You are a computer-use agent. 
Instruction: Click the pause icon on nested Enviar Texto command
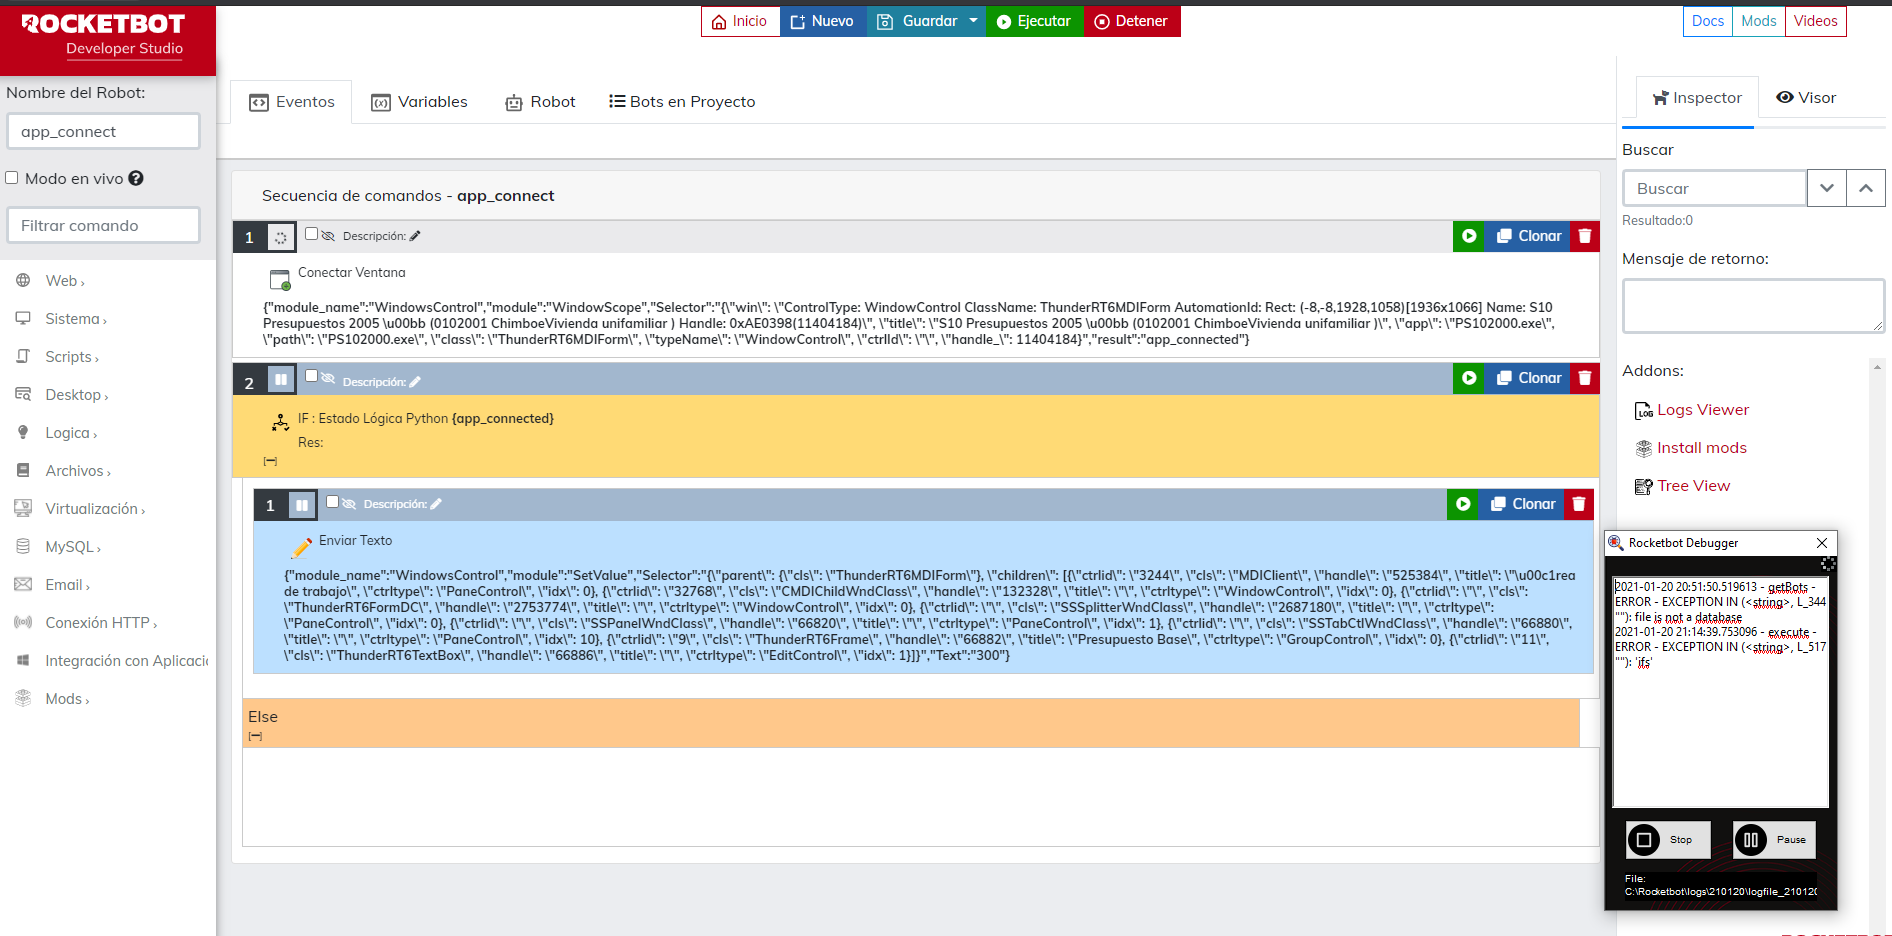[x=301, y=505]
